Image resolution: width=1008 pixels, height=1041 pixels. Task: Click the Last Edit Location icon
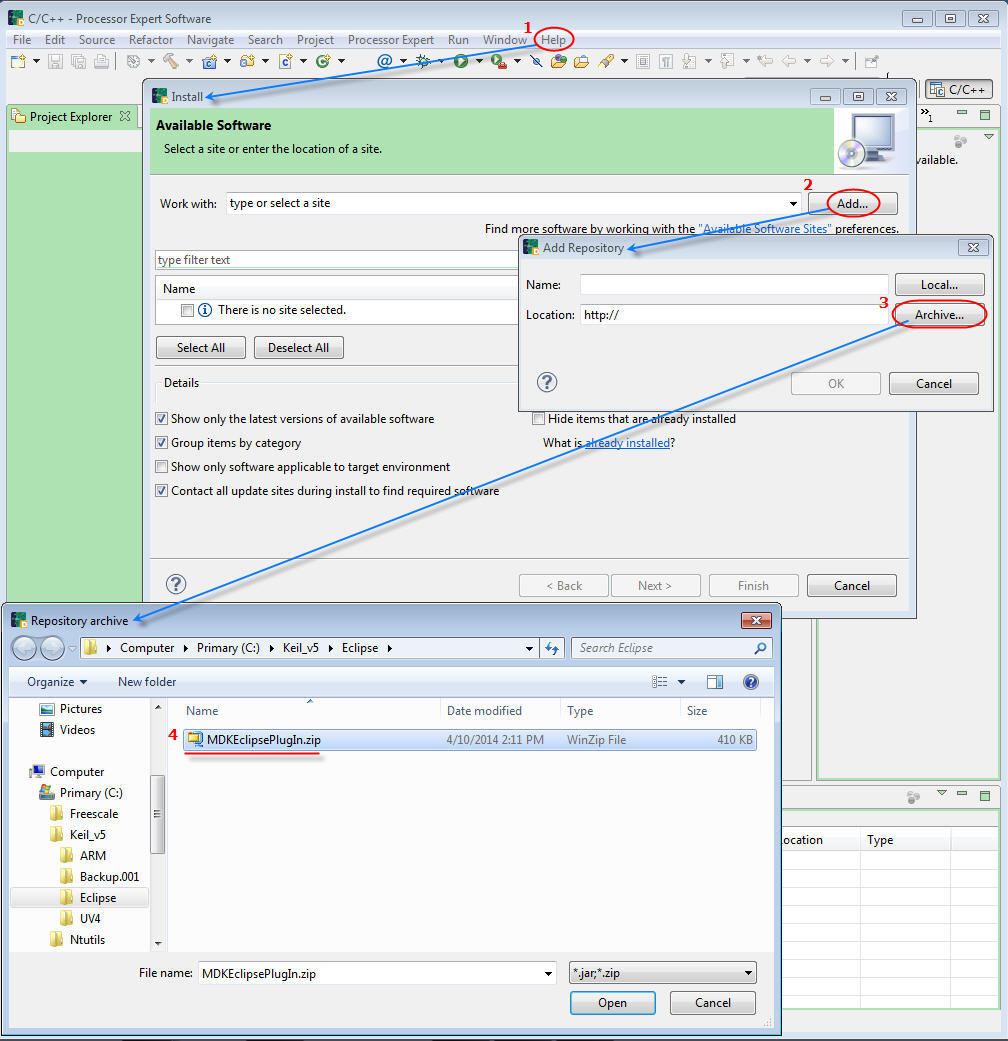(x=766, y=61)
